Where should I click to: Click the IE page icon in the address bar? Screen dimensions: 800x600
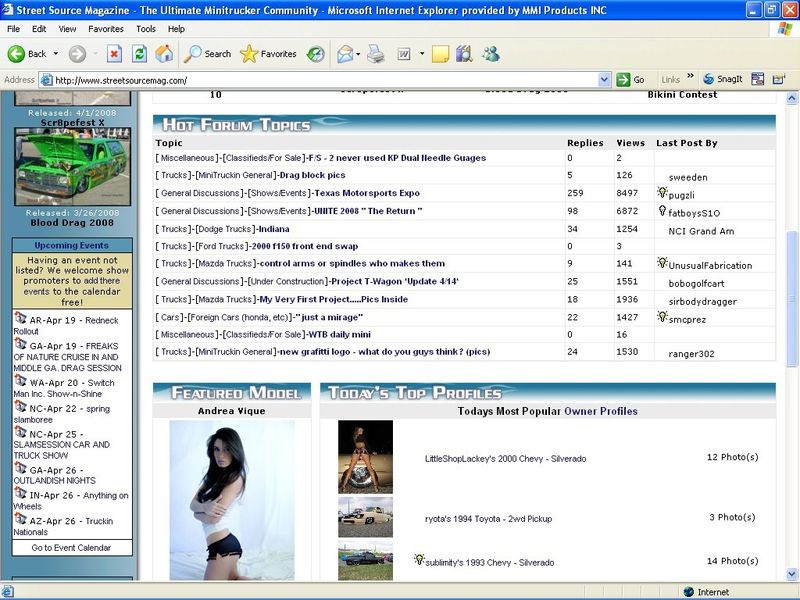coord(46,80)
